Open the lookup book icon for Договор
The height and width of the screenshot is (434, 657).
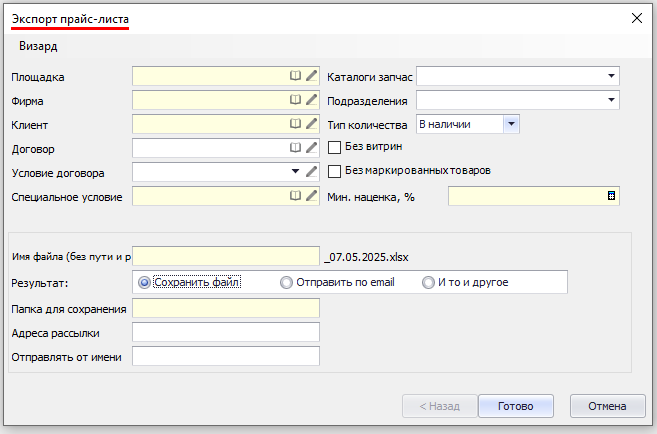tap(295, 148)
